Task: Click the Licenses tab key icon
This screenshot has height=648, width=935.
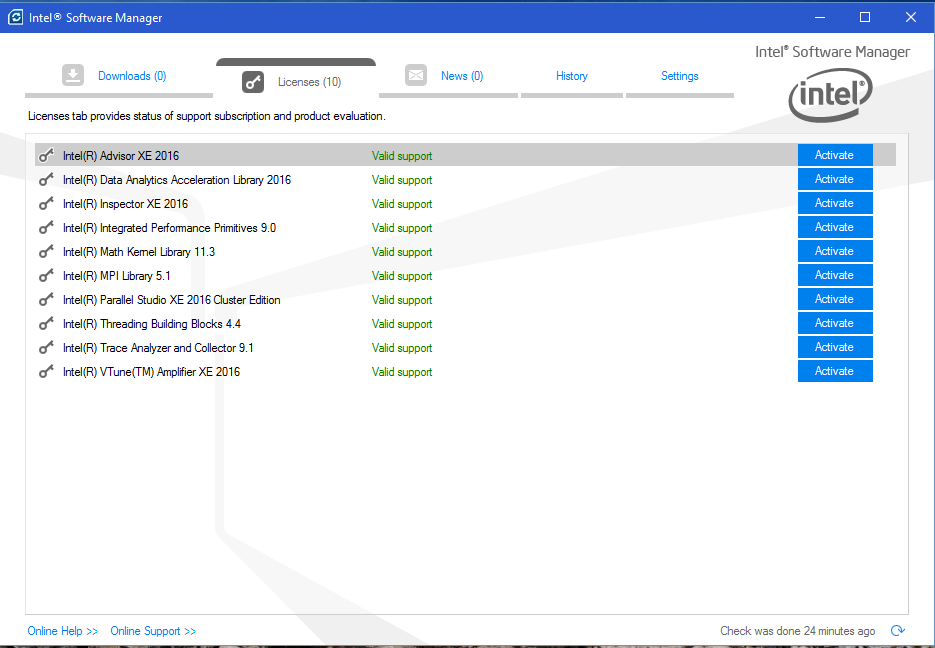Action: pyautogui.click(x=253, y=82)
